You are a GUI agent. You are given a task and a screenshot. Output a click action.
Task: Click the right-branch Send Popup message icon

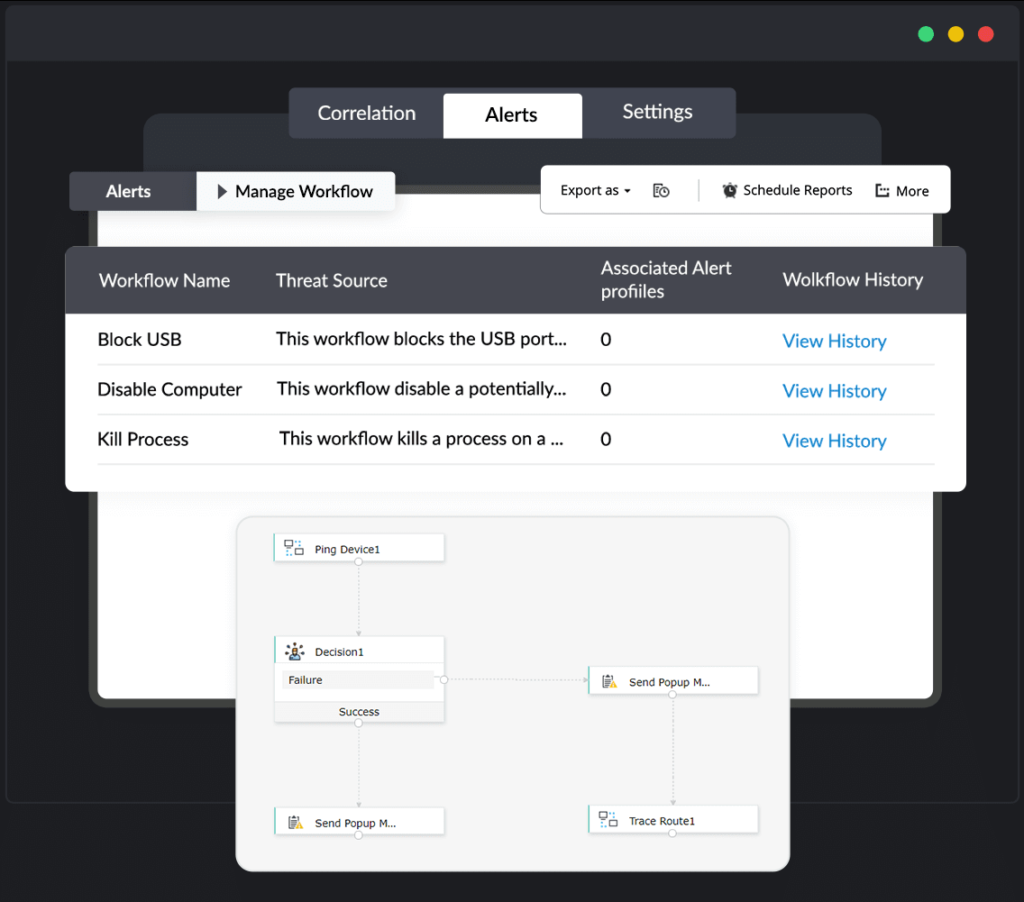[x=608, y=680]
